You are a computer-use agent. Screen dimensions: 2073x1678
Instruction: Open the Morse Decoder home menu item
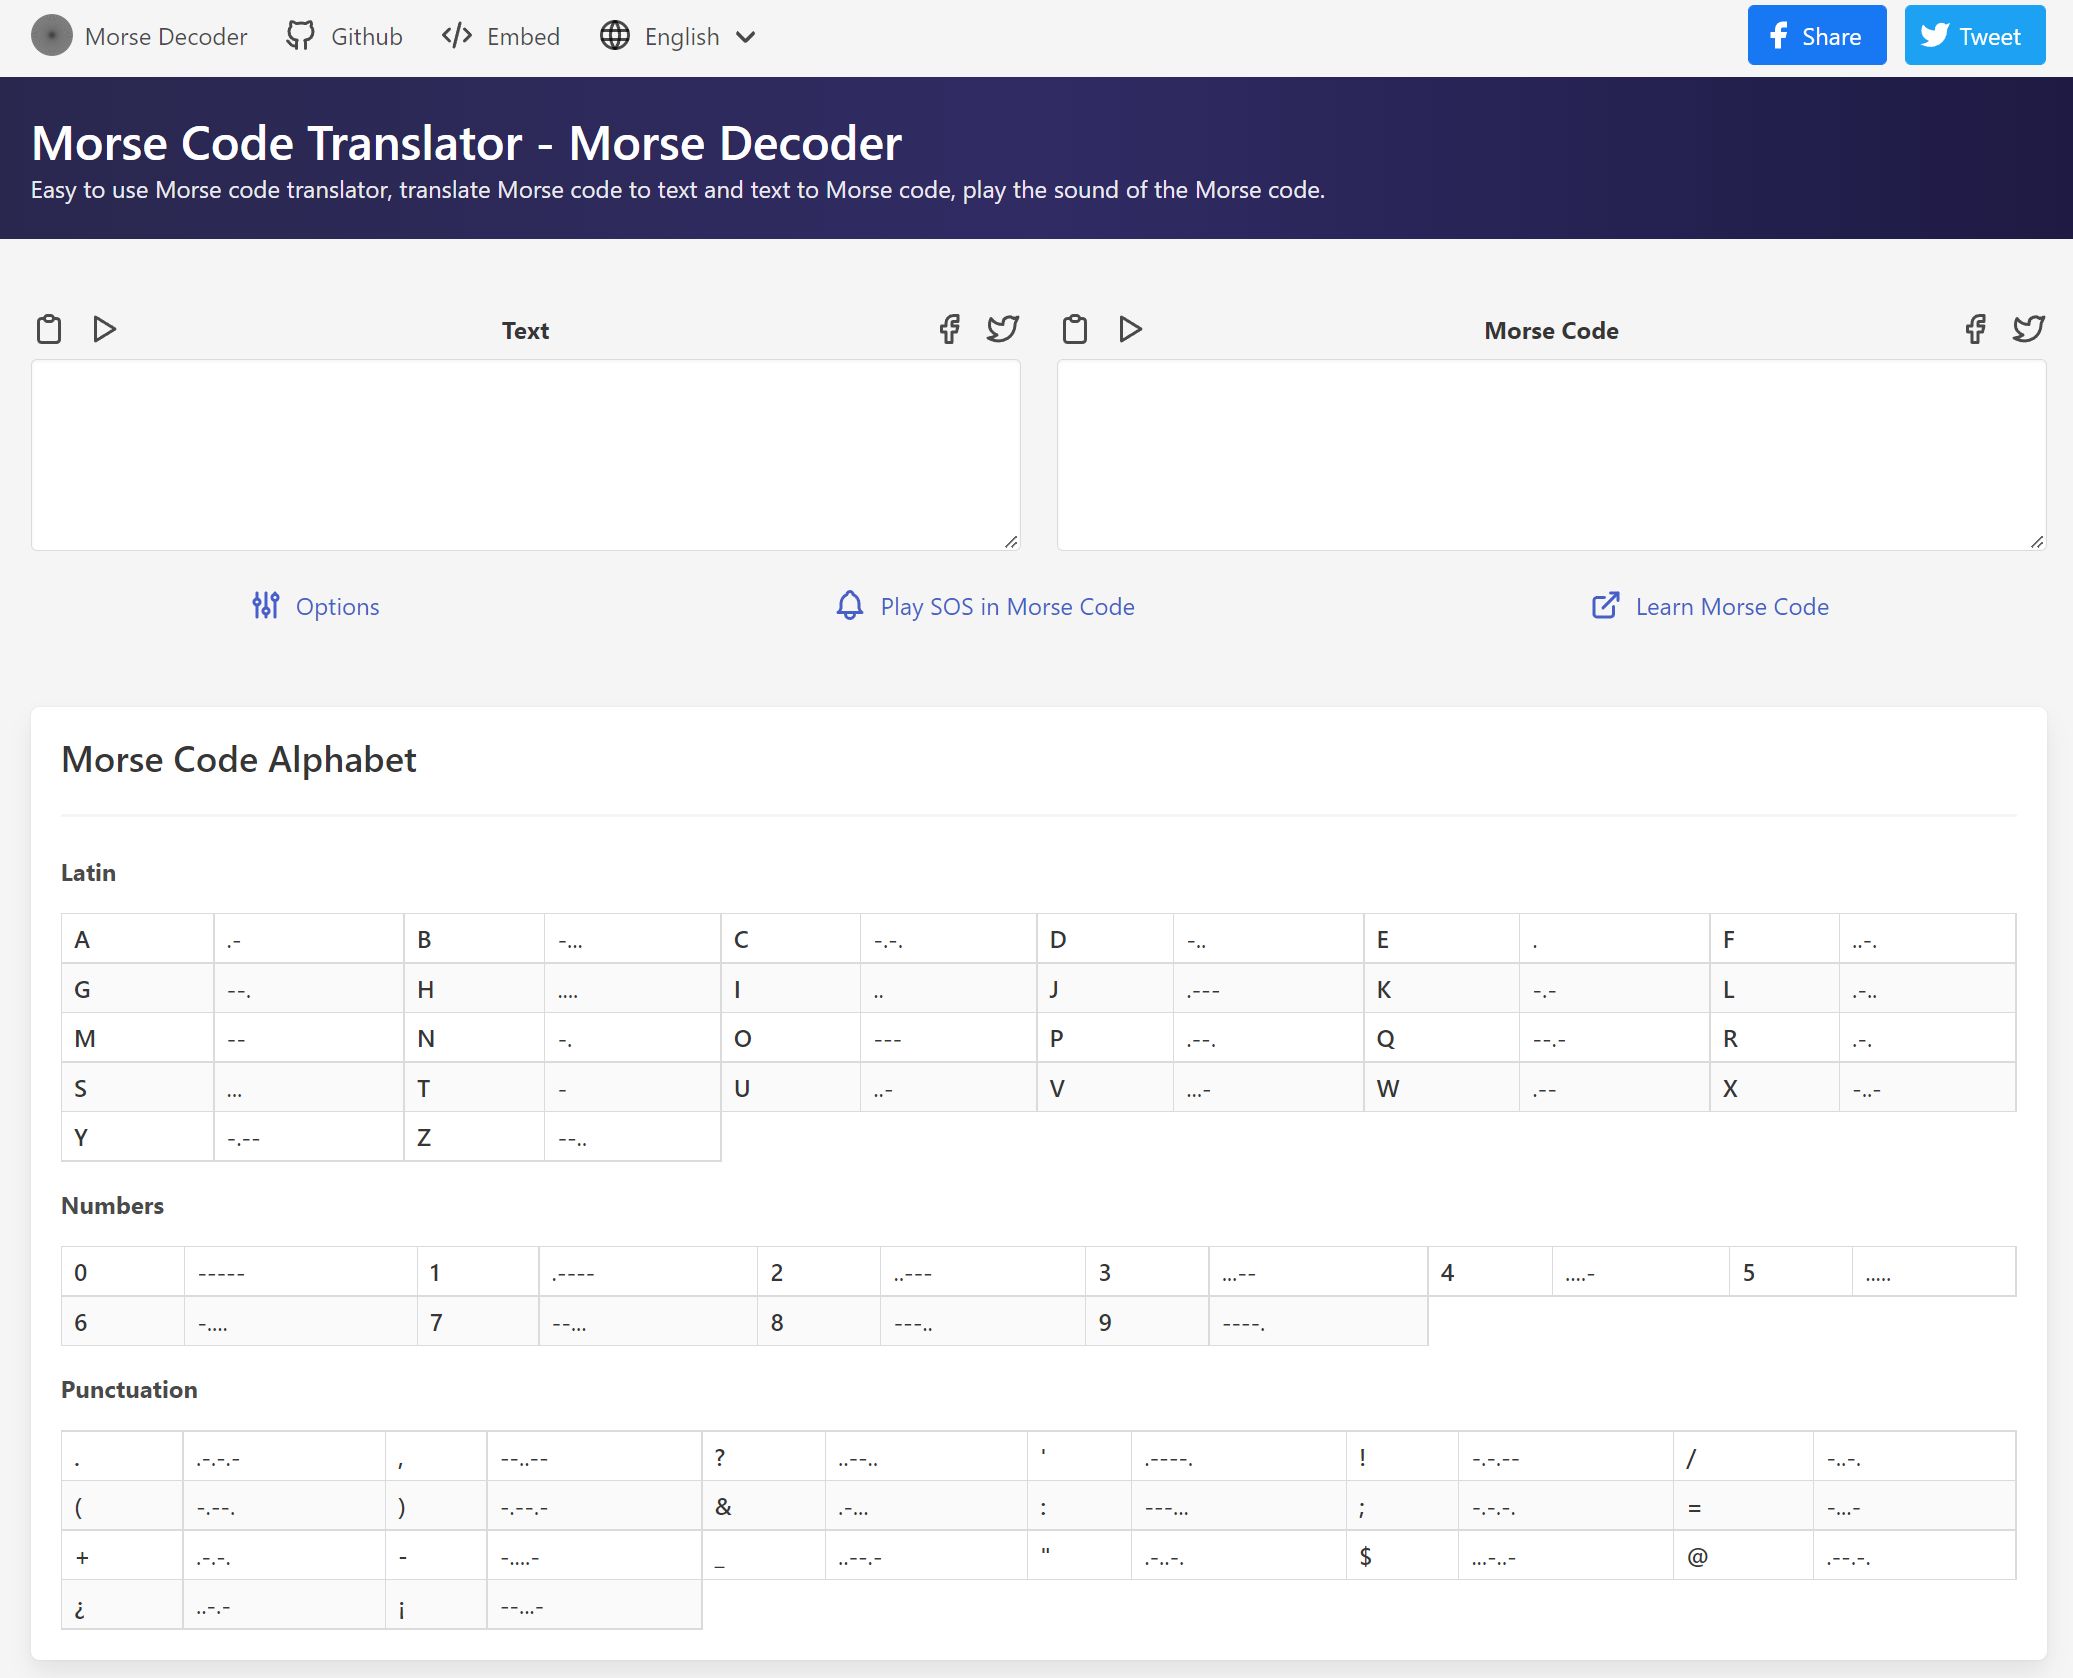tap(140, 36)
